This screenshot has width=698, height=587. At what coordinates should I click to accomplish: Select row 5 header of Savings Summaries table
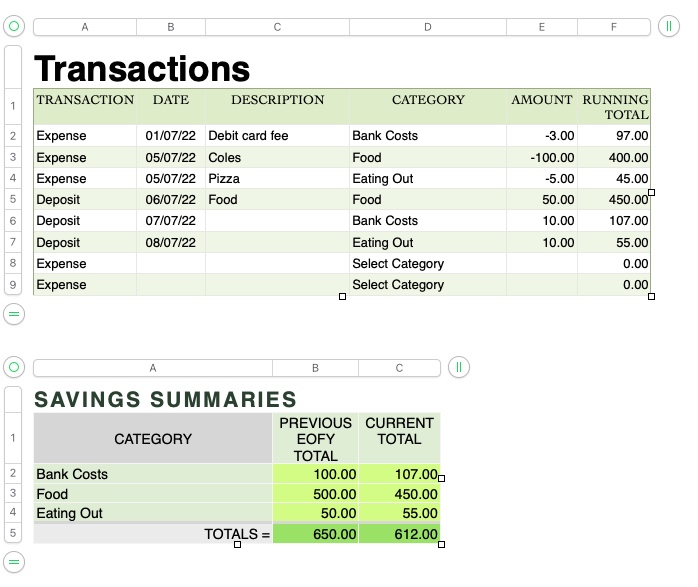pos(13,533)
